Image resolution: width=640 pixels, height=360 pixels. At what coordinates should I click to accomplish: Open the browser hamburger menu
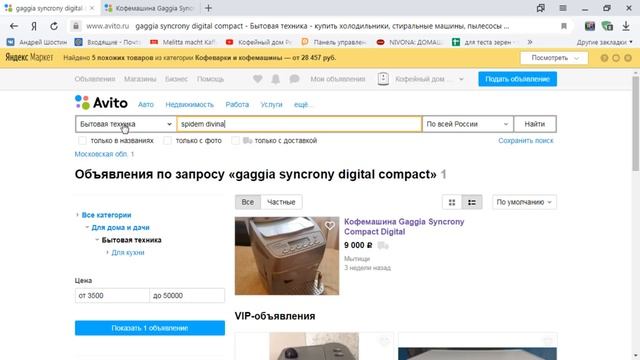point(563,8)
